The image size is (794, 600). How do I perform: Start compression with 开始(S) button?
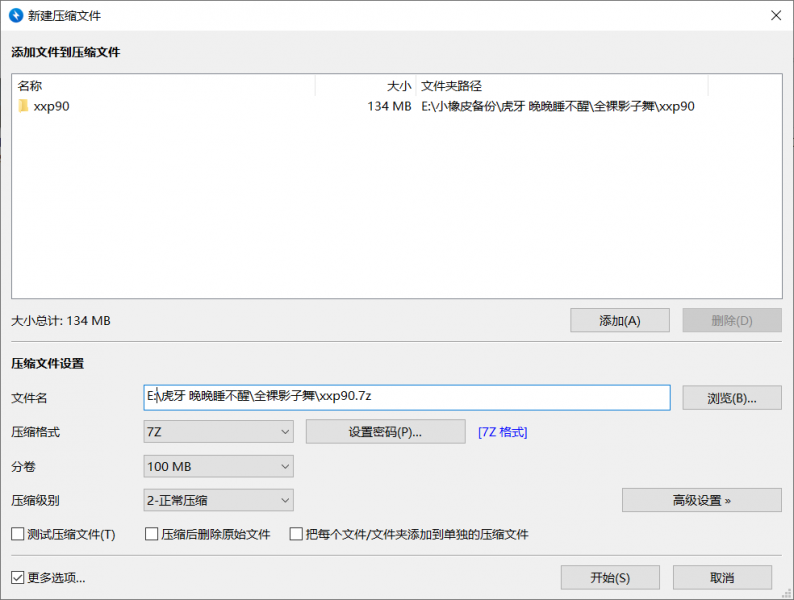click(x=610, y=577)
